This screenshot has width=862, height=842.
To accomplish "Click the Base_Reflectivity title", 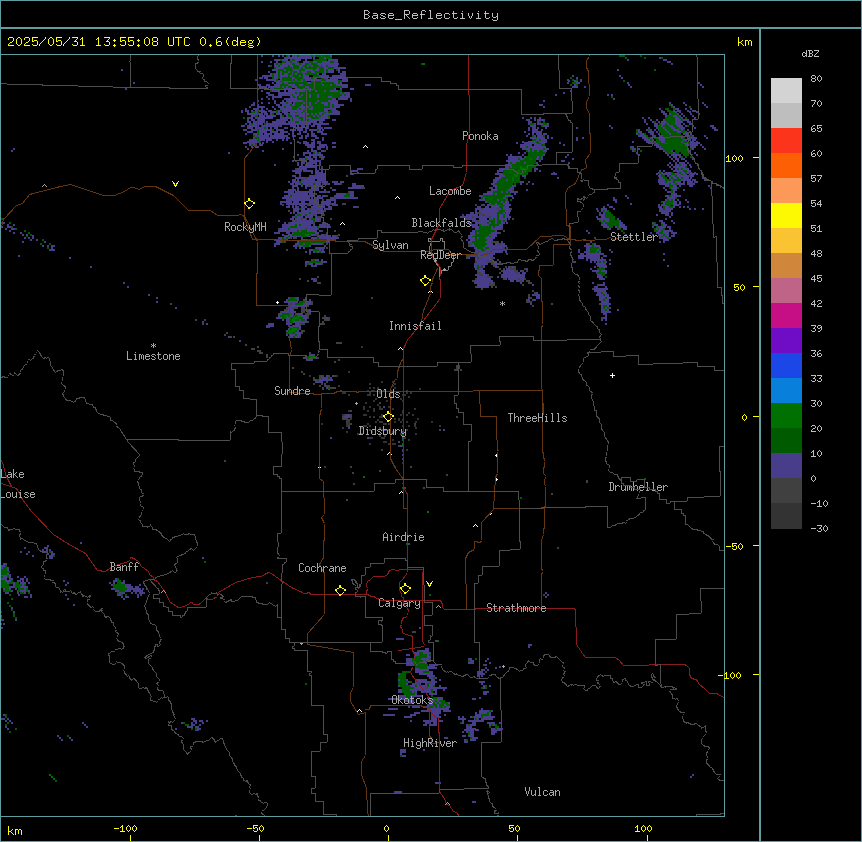I will (431, 15).
